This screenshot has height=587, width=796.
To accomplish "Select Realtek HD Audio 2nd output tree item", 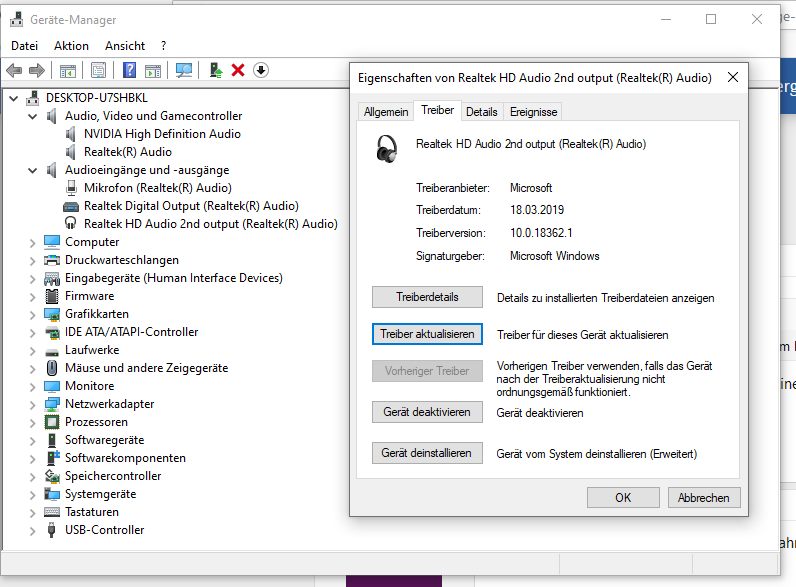I will 211,224.
